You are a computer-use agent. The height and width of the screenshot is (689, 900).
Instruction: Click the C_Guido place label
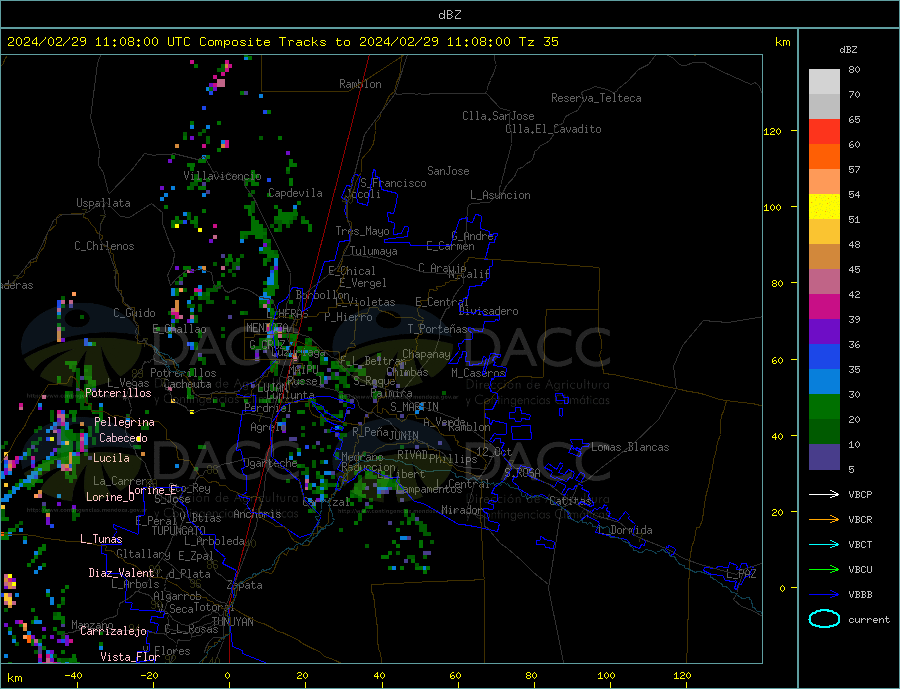pos(134,313)
